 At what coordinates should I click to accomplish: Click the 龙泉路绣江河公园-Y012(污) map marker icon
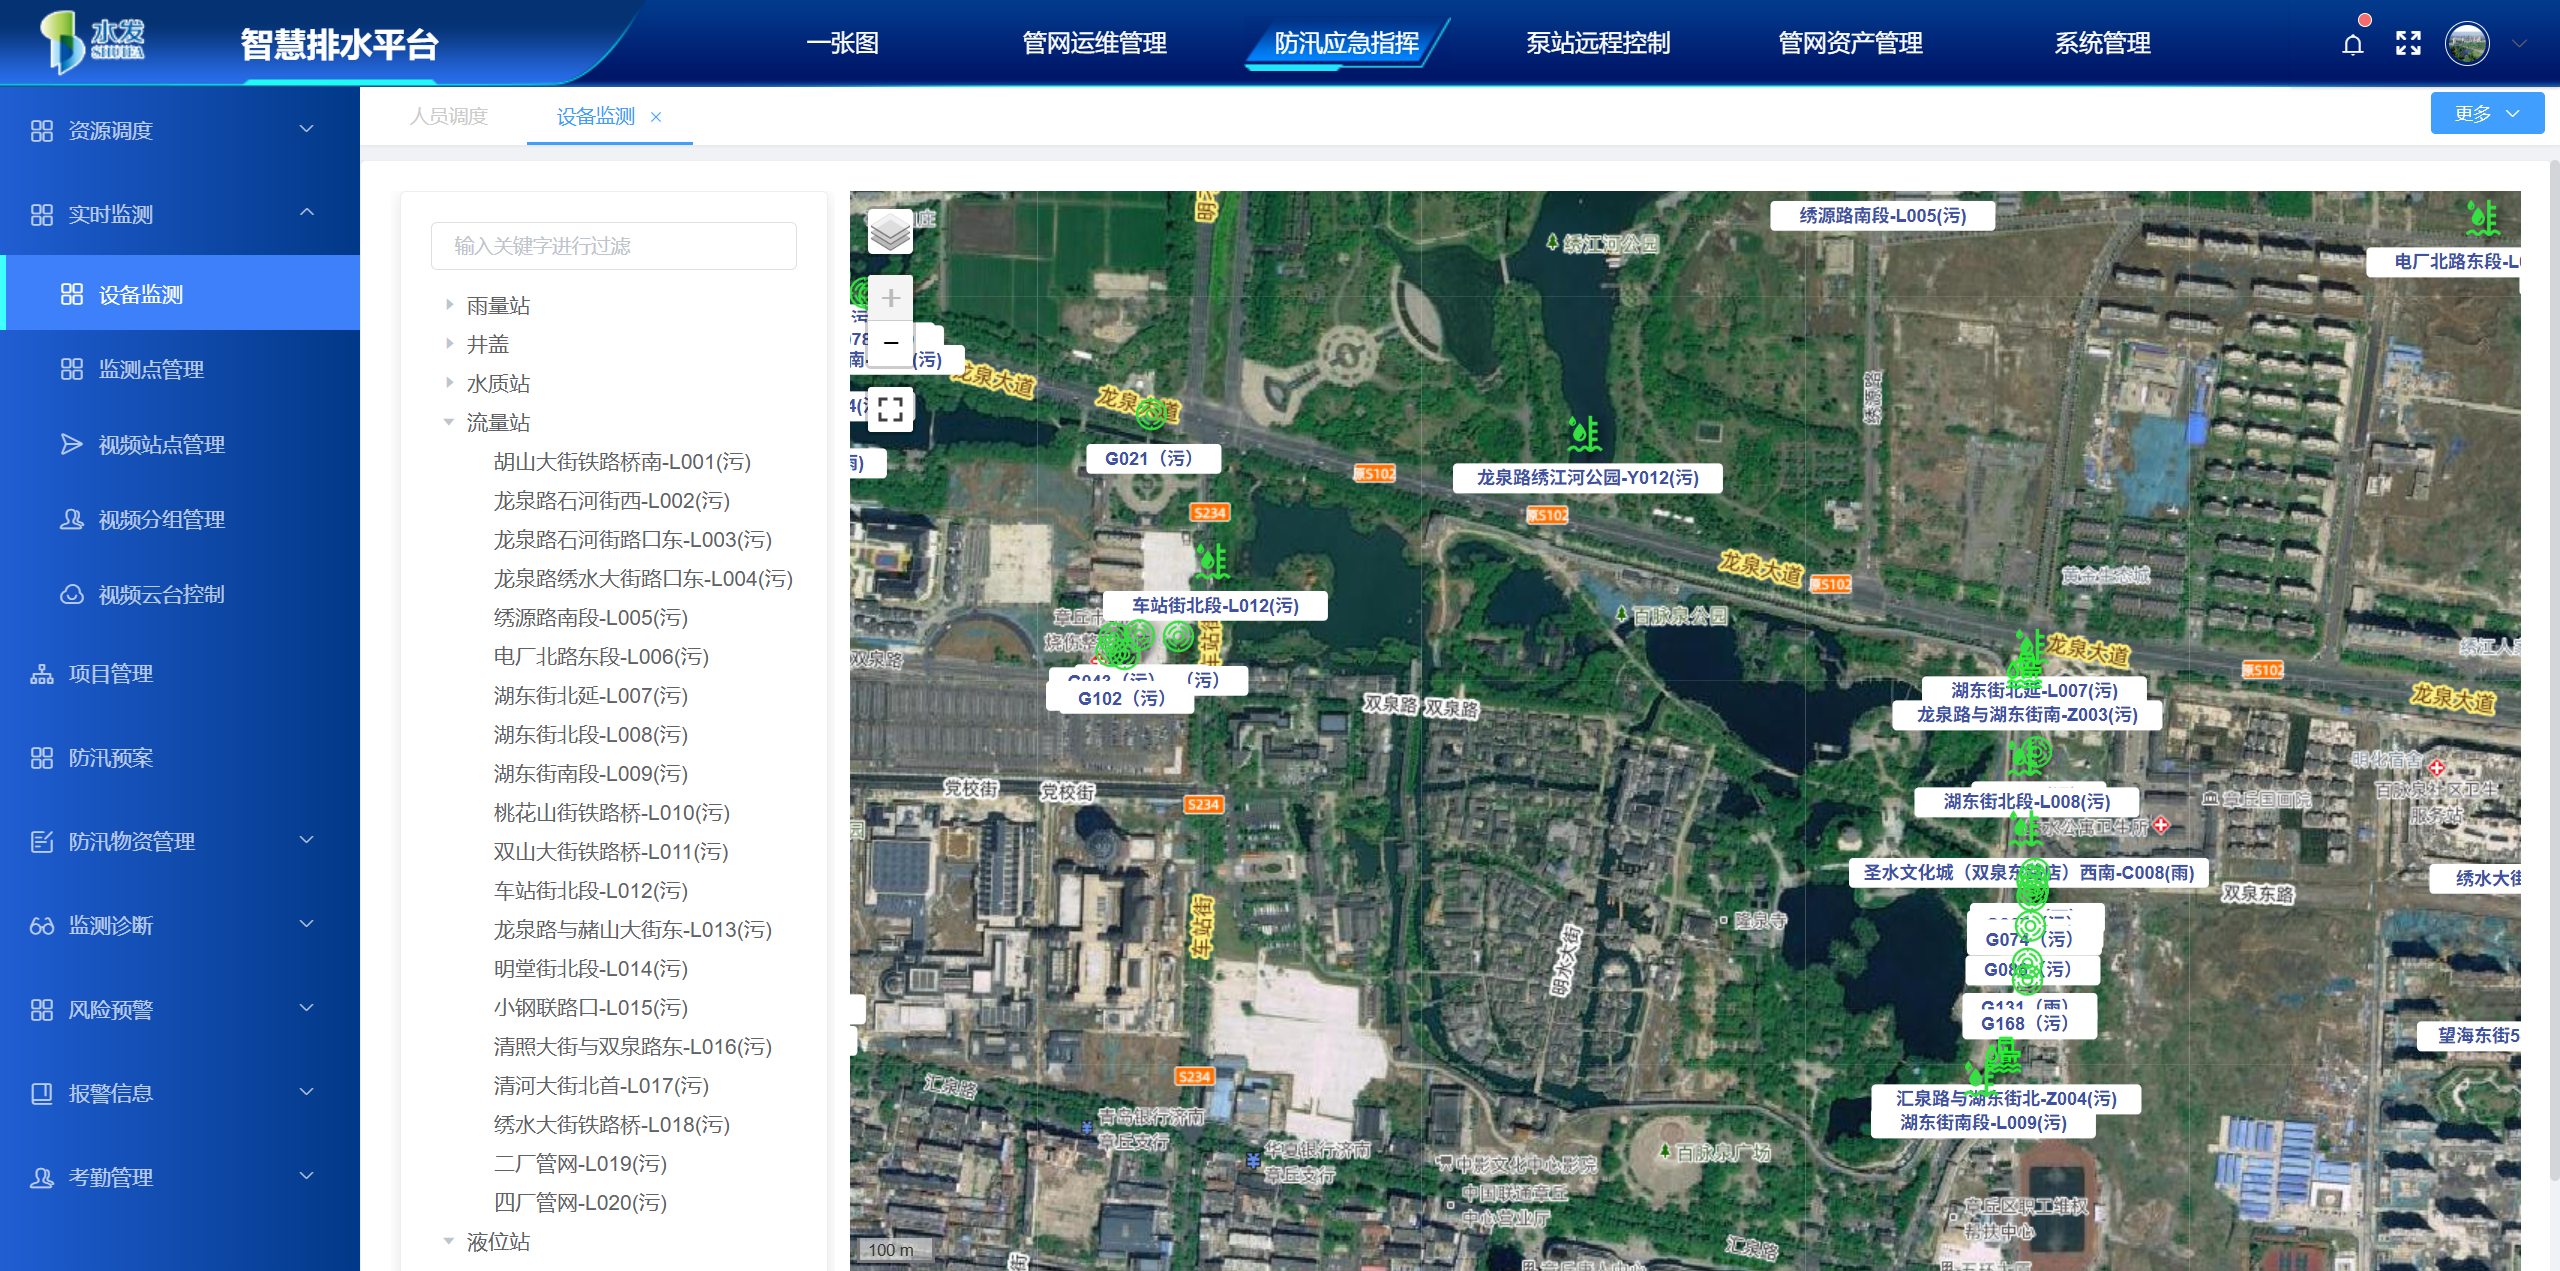[x=1584, y=435]
